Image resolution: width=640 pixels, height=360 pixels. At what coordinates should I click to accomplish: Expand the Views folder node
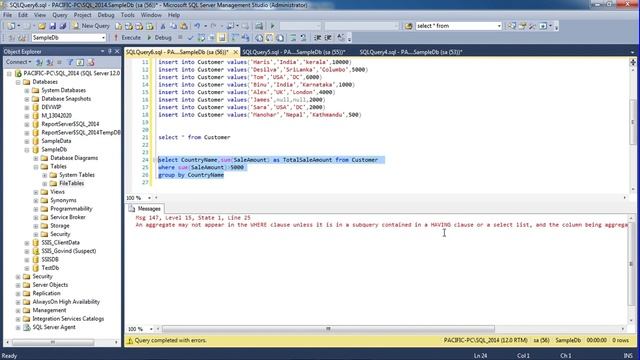coord(36,192)
